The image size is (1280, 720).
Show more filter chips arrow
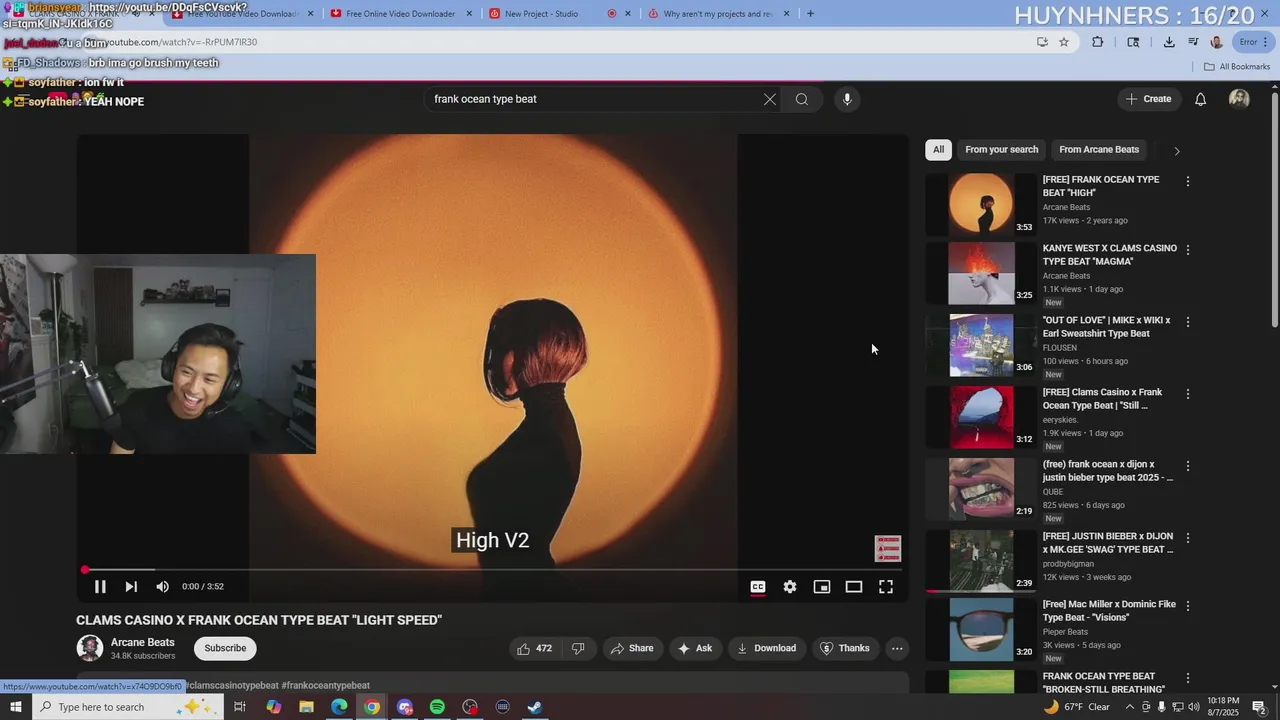pyautogui.click(x=1177, y=151)
